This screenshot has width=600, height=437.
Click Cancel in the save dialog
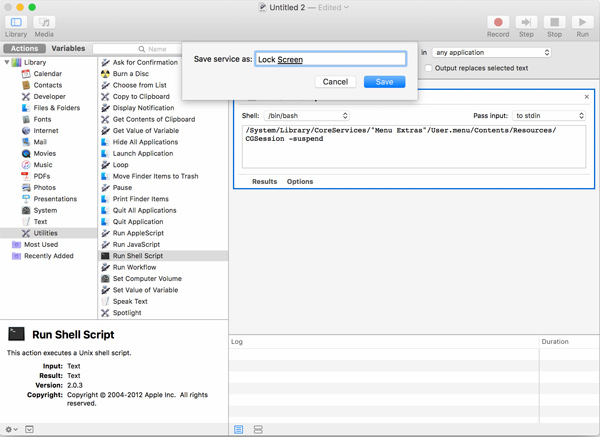335,82
